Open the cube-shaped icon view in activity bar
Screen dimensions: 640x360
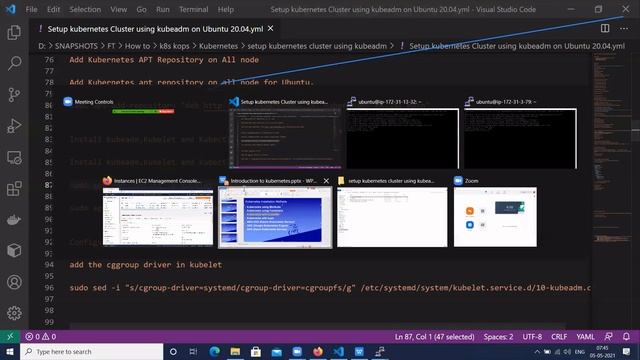click(x=14, y=251)
